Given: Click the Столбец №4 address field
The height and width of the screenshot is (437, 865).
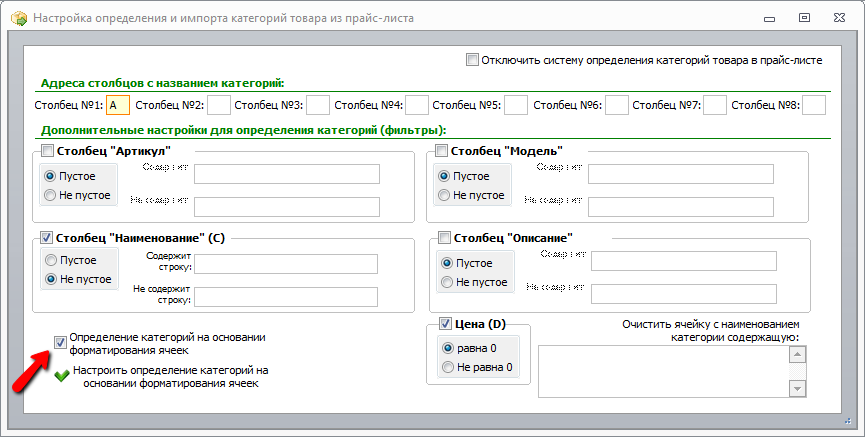Looking at the screenshot, I should [417, 105].
